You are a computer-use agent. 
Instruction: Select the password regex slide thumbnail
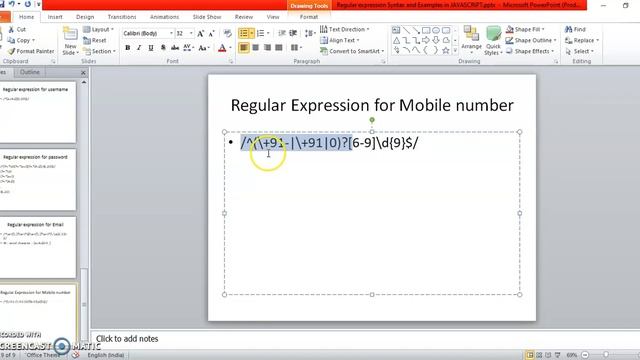pos(38,180)
